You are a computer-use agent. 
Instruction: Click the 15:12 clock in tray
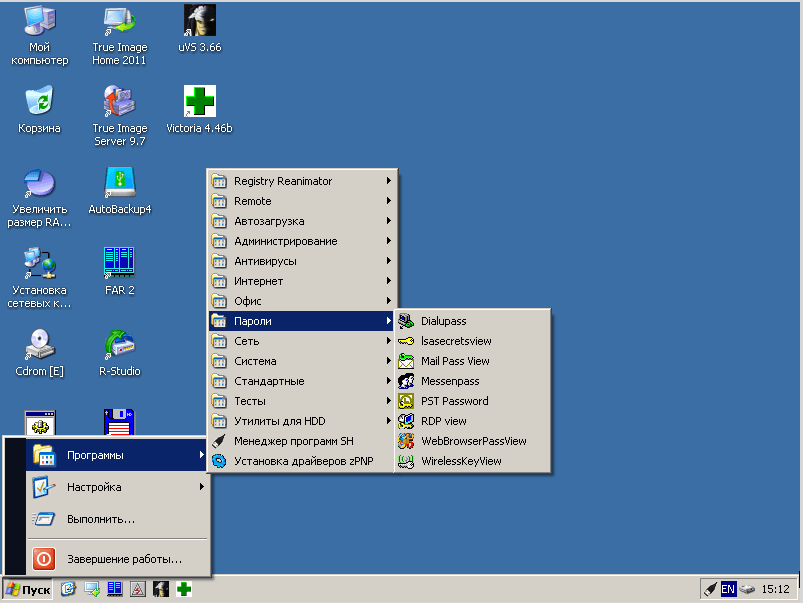775,589
